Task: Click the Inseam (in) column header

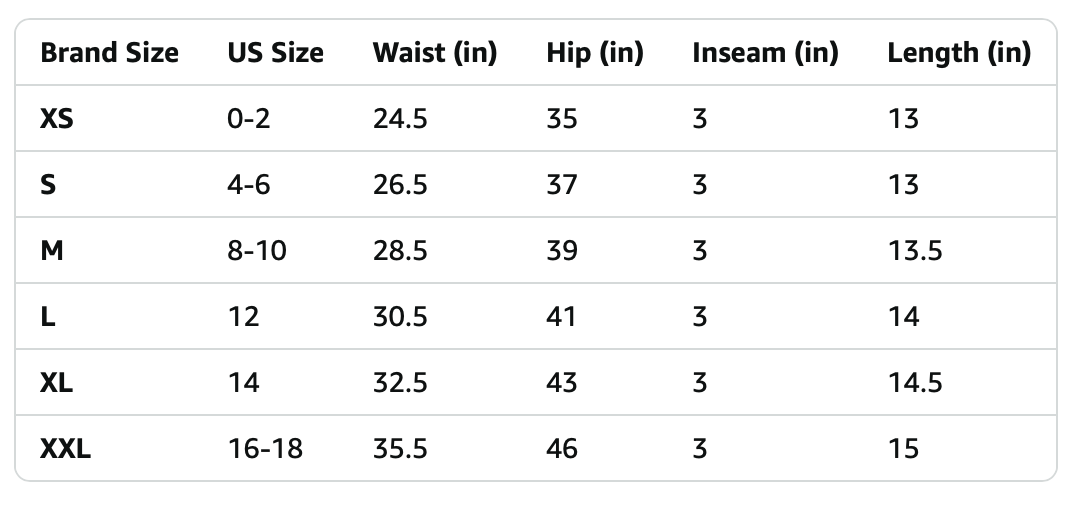Action: [764, 53]
